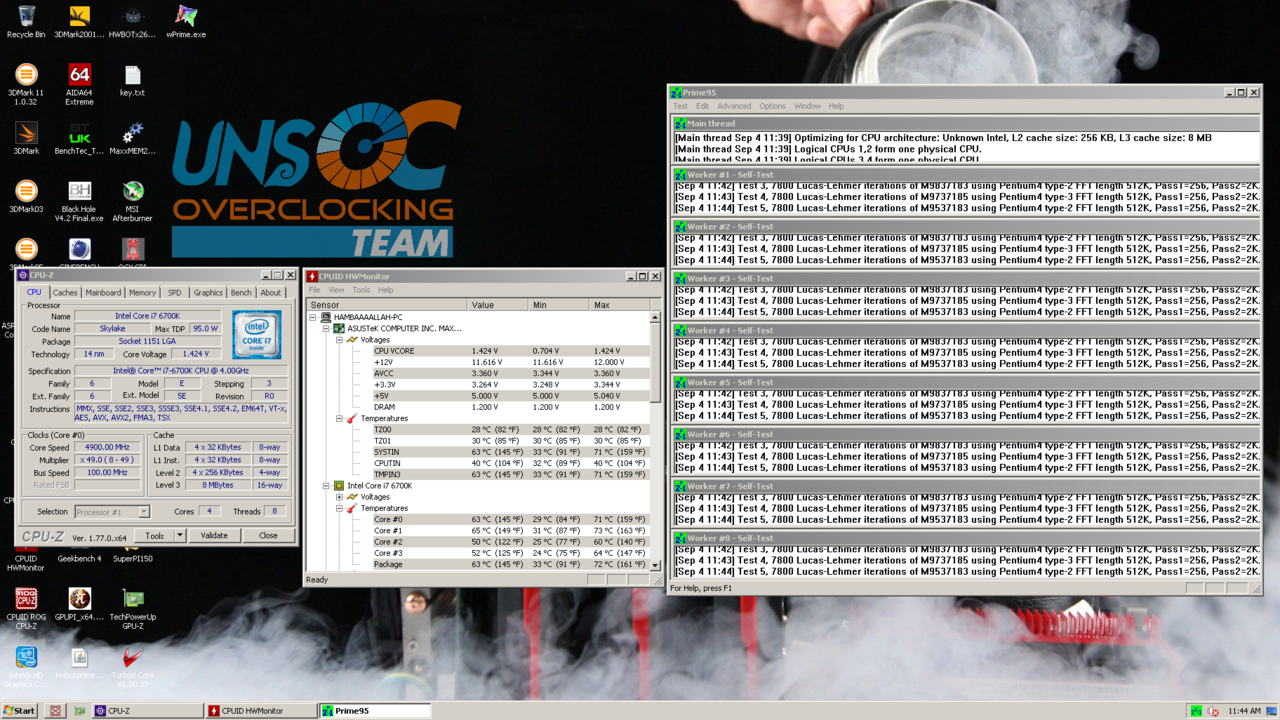Screen dimensions: 1280x720
Task: Switch to CPU-Z Mainboard tab
Action: point(103,293)
